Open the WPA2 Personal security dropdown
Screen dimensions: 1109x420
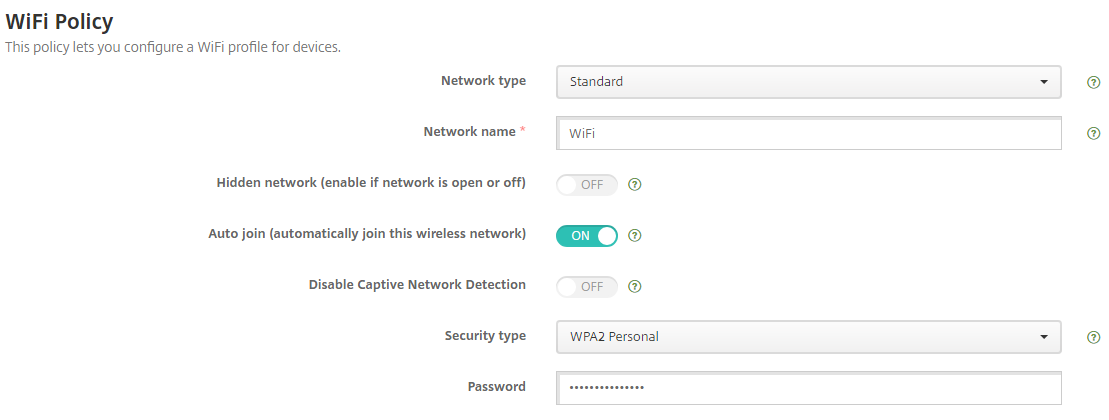[x=808, y=337]
